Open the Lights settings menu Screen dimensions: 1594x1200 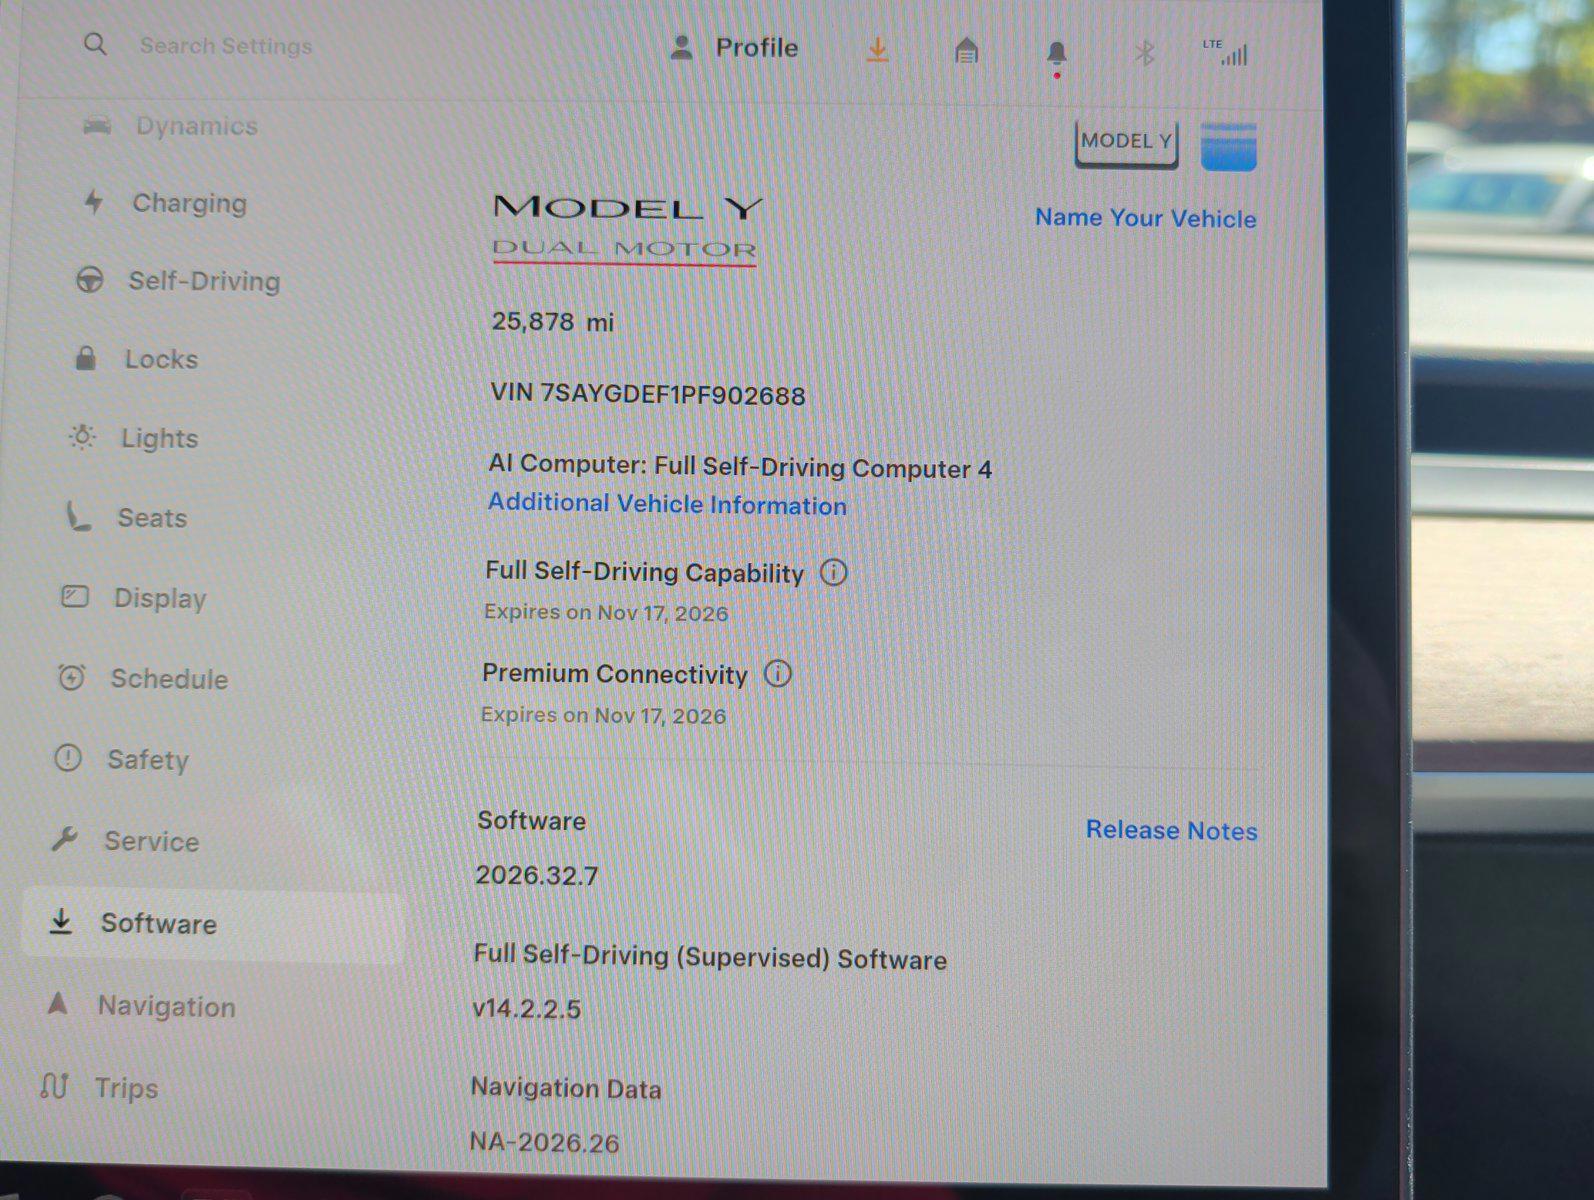pyautogui.click(x=133, y=438)
